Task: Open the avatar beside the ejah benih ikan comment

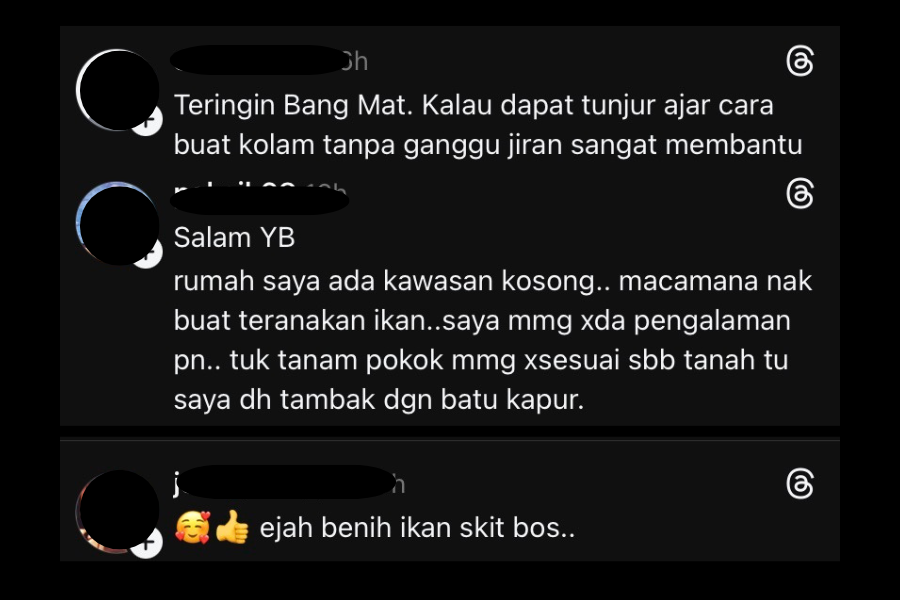Action: [118, 511]
